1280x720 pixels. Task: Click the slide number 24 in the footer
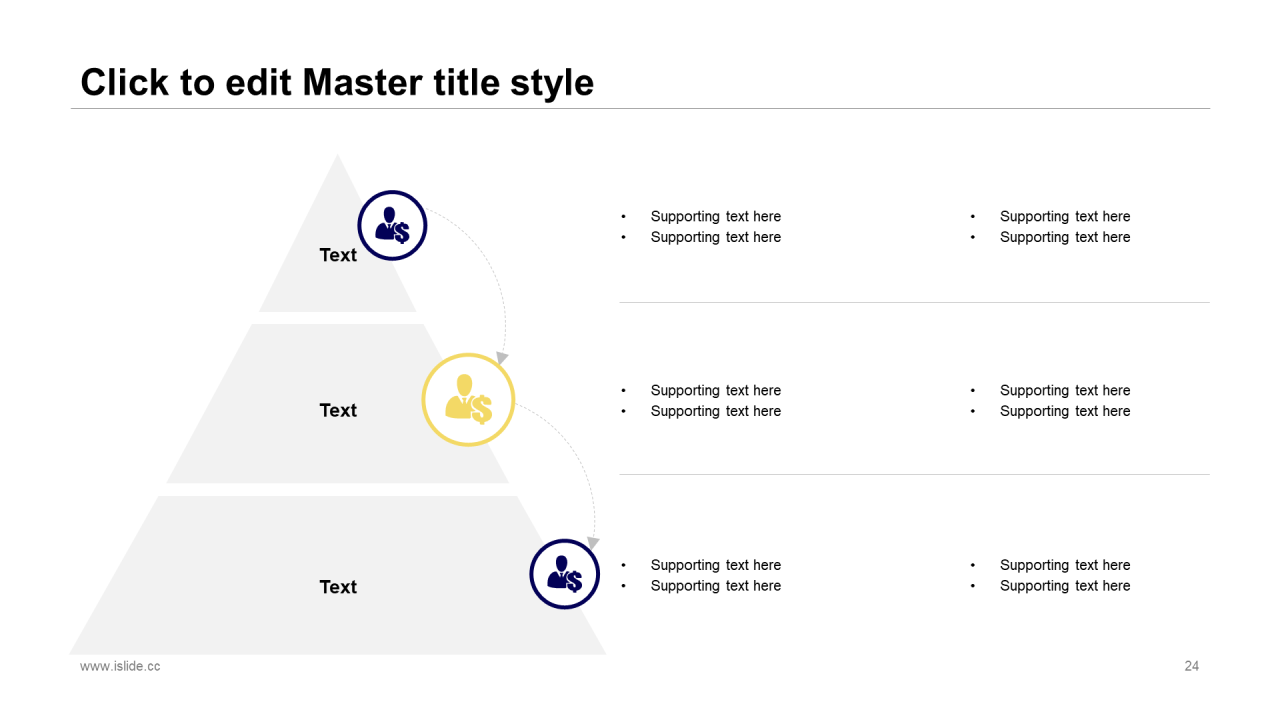click(1191, 666)
